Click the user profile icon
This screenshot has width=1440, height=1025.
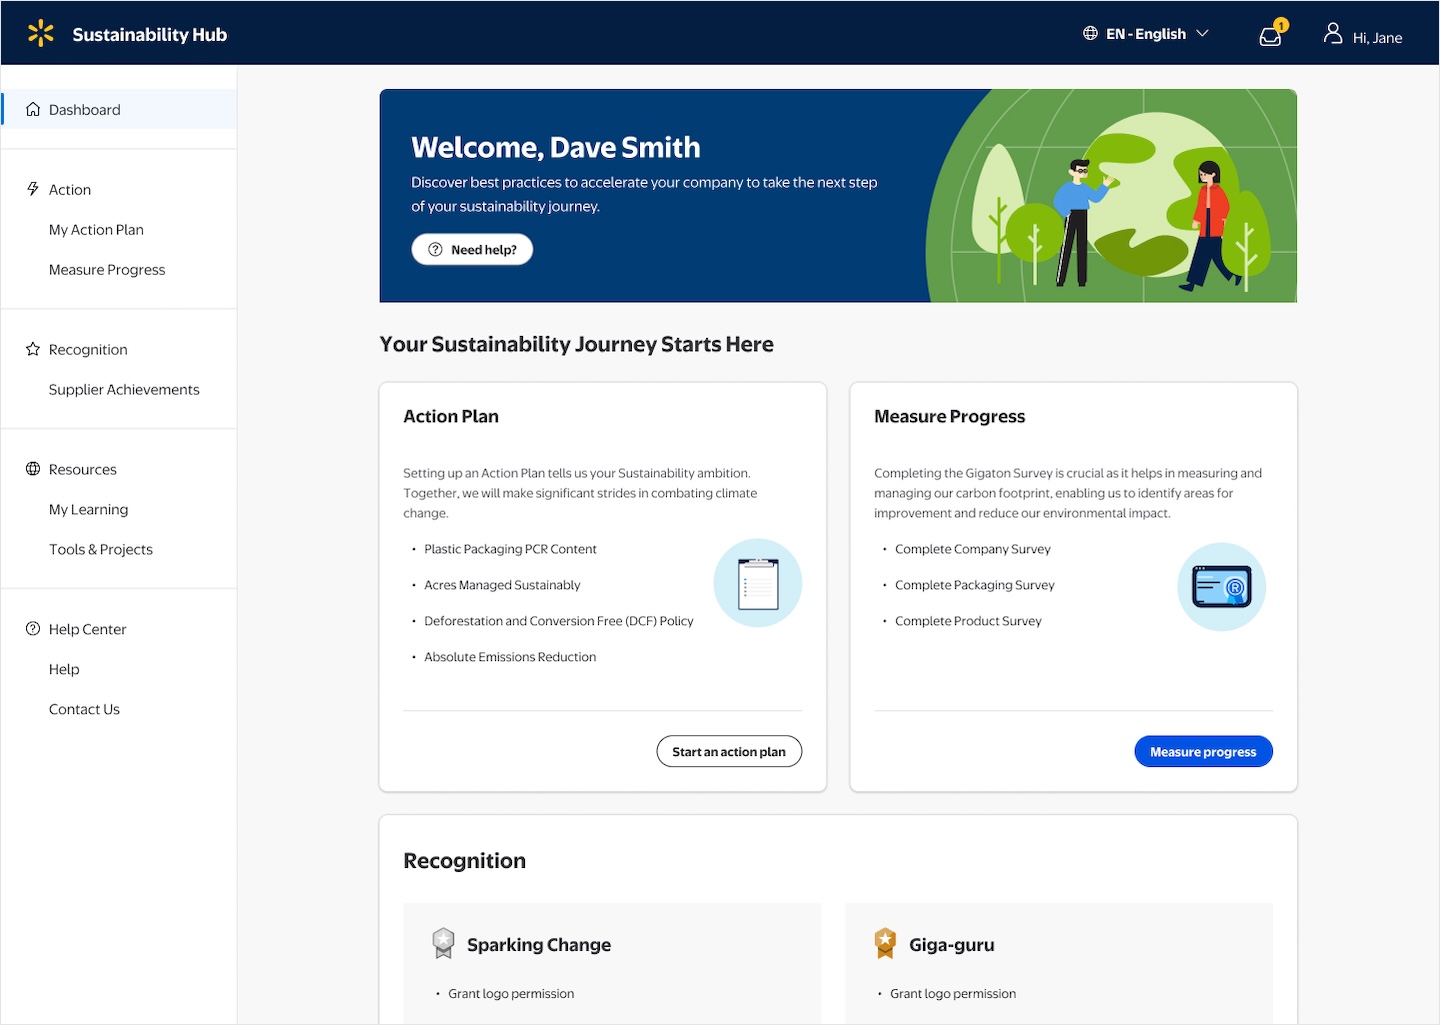(x=1332, y=32)
